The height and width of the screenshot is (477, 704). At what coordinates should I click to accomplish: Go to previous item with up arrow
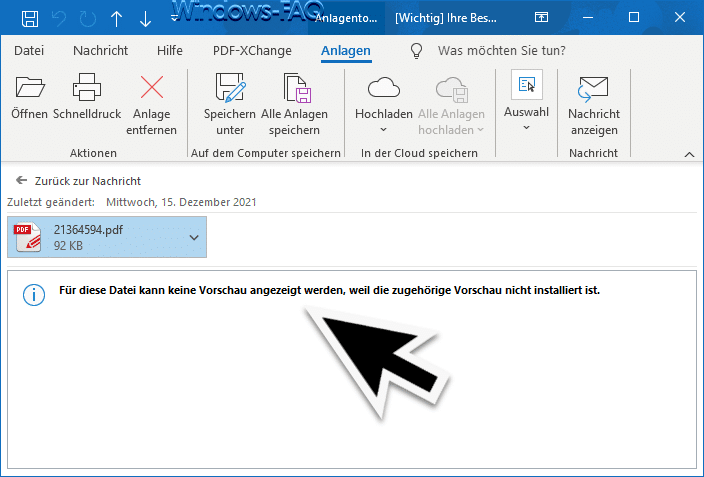(x=117, y=18)
